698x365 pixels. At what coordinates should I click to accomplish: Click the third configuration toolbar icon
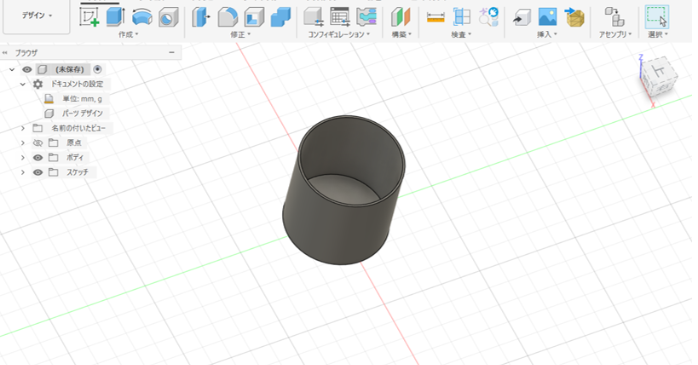tap(366, 17)
